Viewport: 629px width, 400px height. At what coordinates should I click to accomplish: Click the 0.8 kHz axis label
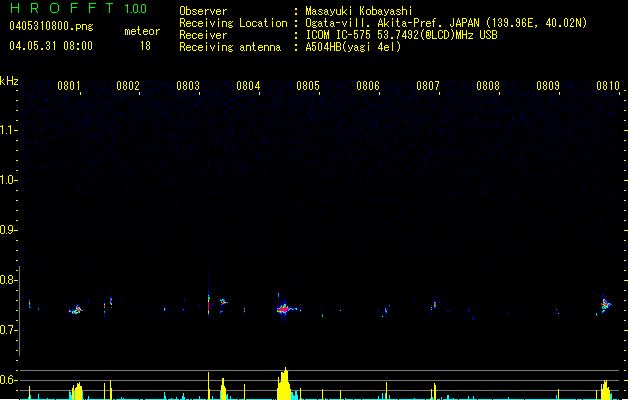click(x=7, y=280)
